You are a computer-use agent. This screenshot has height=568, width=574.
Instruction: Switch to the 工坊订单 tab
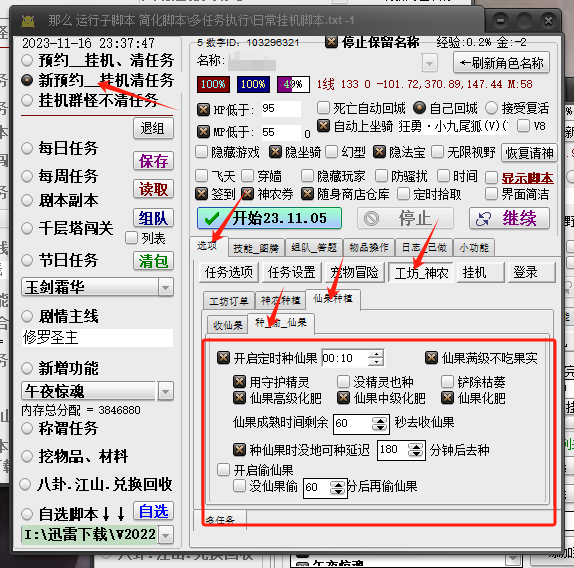coord(229,301)
